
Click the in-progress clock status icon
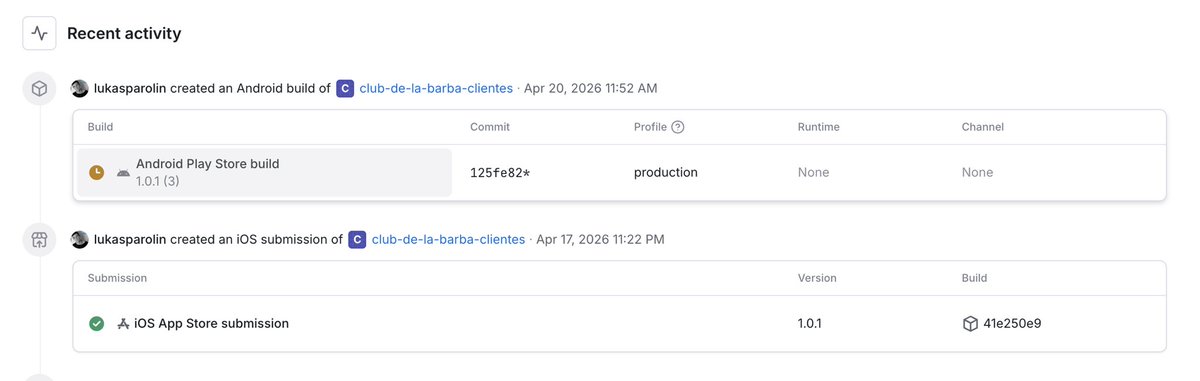(97, 172)
